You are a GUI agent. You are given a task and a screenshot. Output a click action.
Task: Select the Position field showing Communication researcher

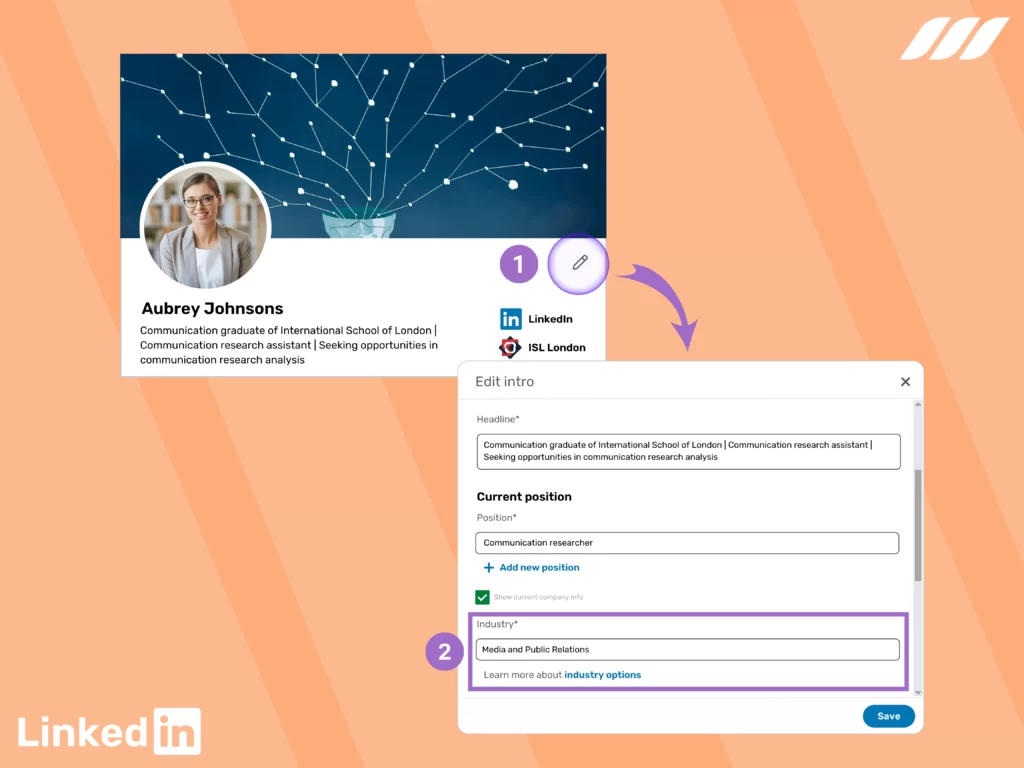(x=687, y=543)
